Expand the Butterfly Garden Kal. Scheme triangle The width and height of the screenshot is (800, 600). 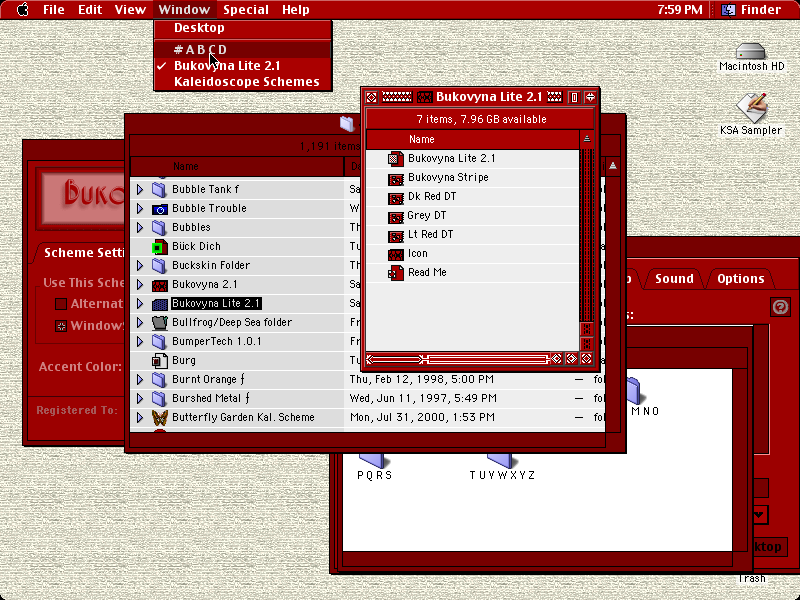140,418
